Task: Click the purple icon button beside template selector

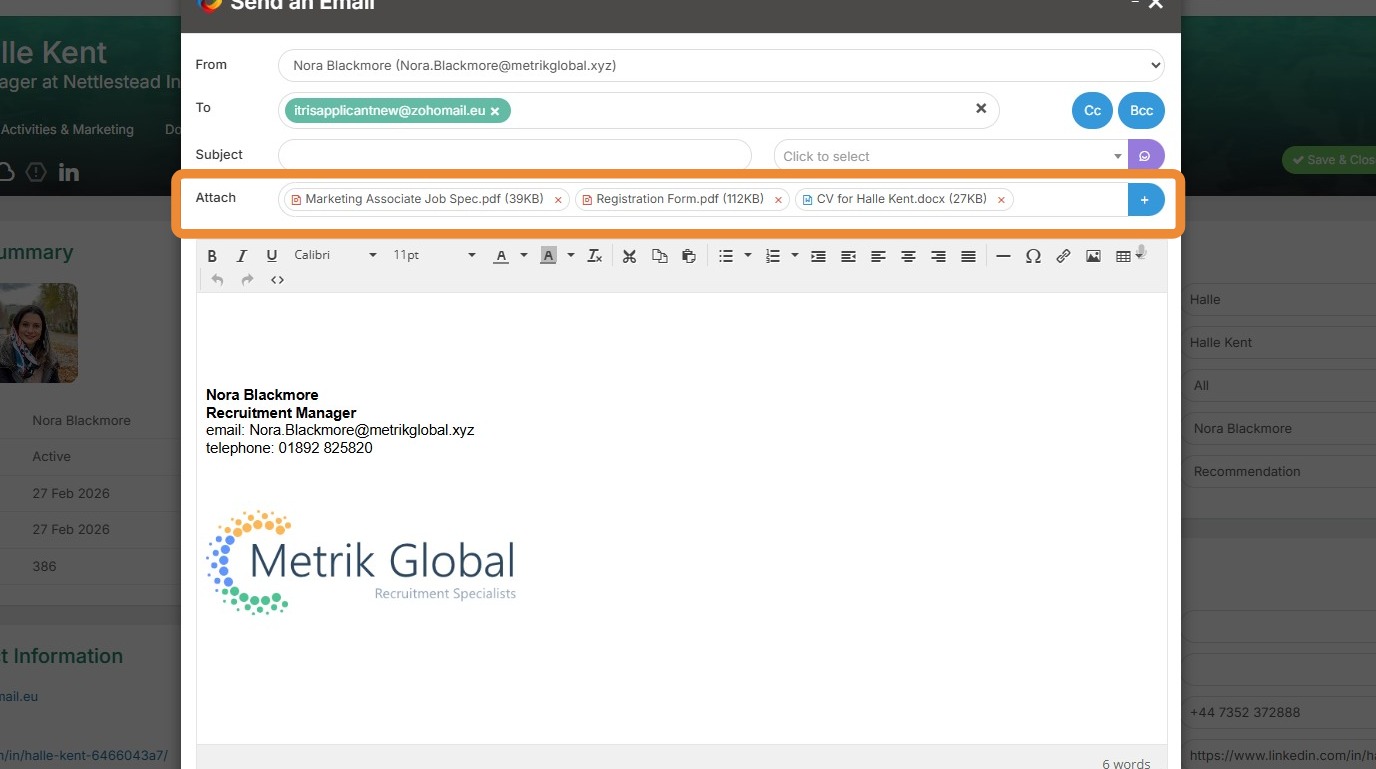Action: click(1146, 156)
